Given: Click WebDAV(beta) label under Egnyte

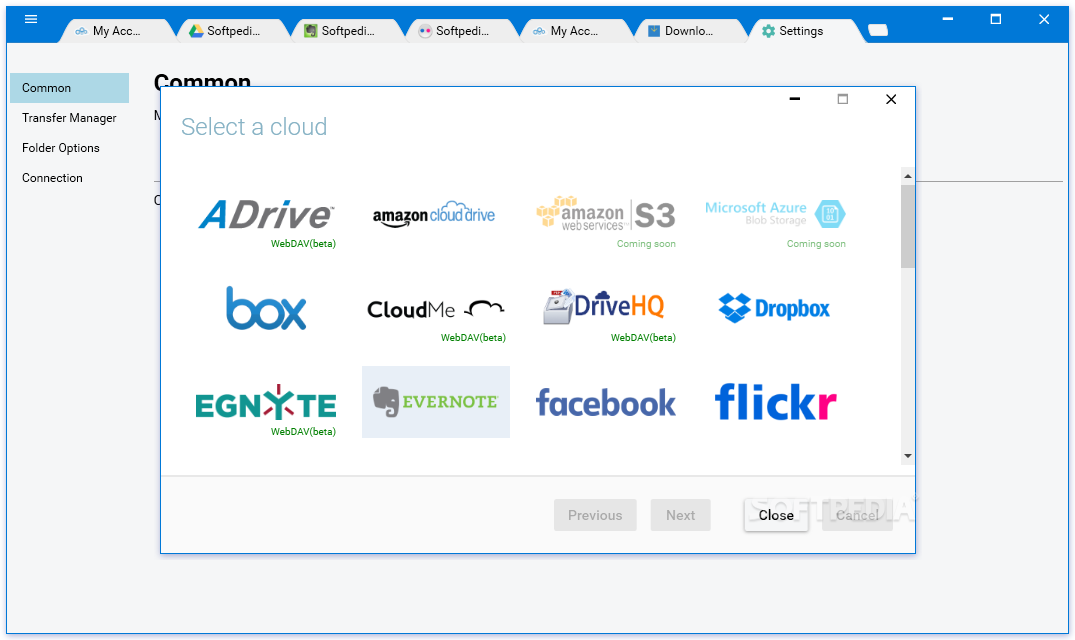Looking at the screenshot, I should [303, 432].
